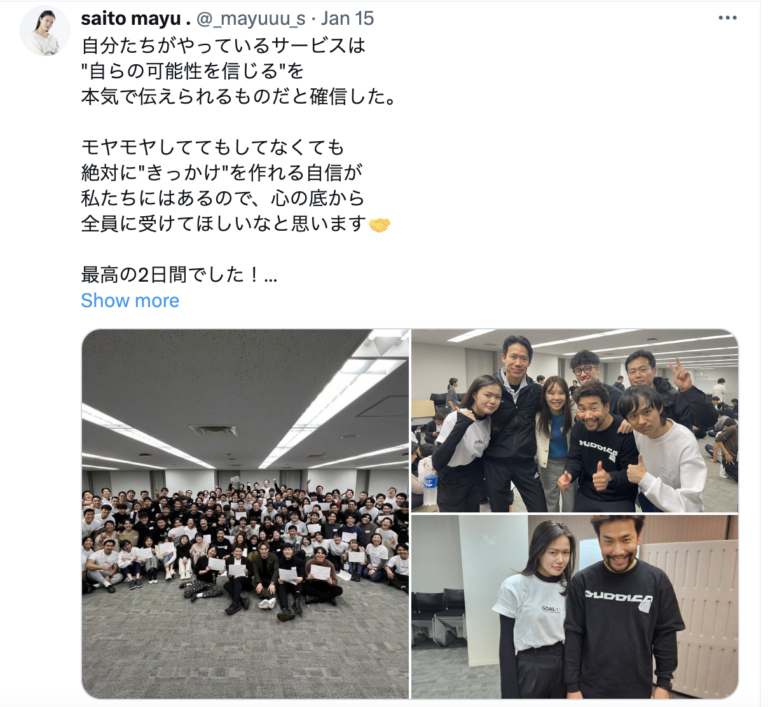Click the quoted line "自らの可能性を信じる"を
Viewport: 768px width, 707px height.
point(192,72)
